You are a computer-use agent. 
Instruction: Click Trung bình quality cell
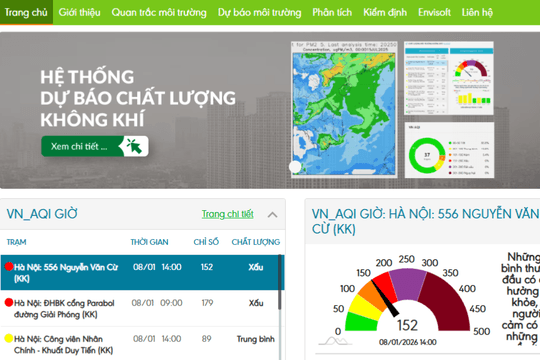(x=256, y=339)
